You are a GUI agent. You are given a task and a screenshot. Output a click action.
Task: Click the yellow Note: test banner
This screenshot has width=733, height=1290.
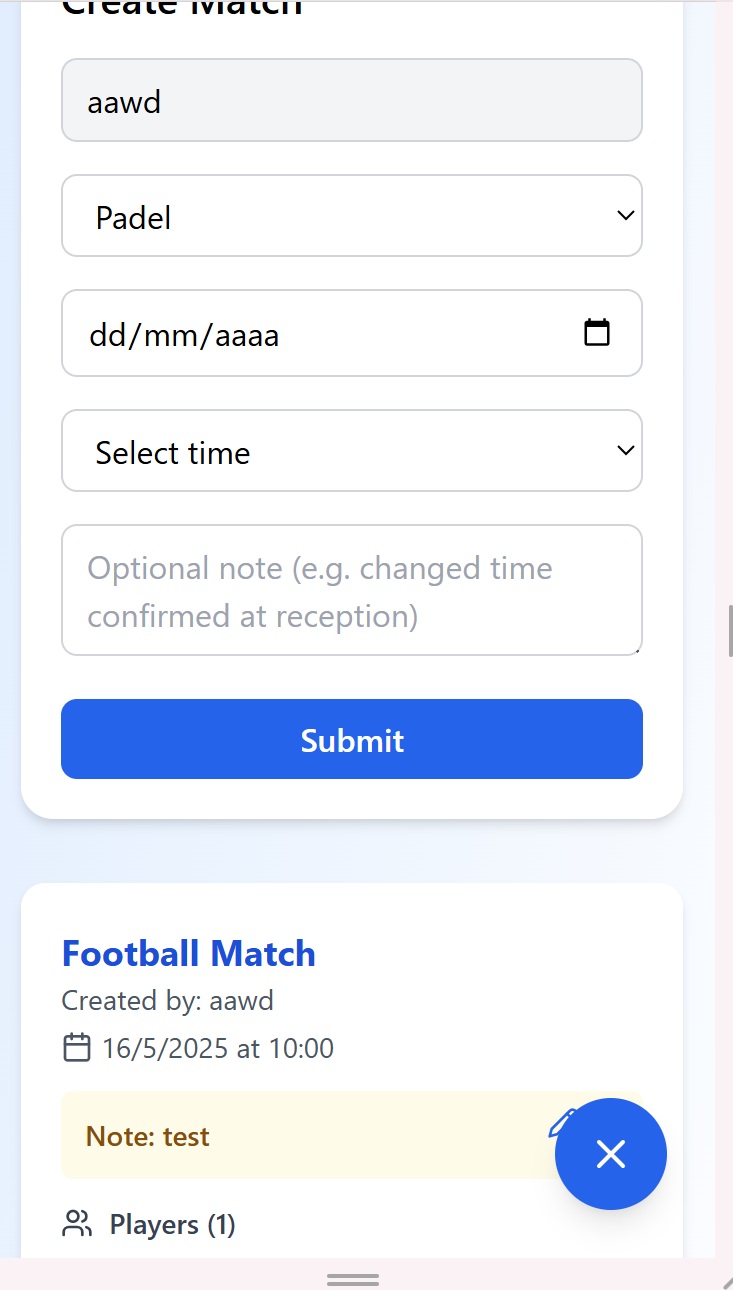300,1136
